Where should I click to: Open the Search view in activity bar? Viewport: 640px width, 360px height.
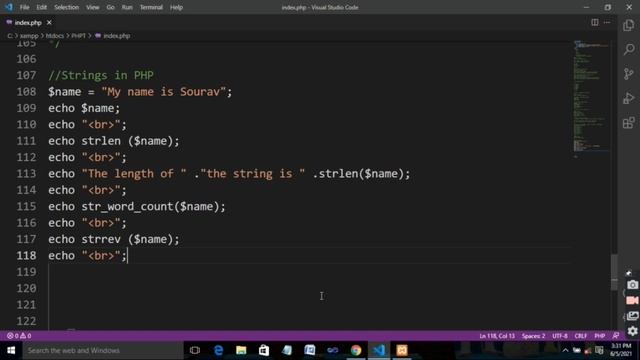pos(629,49)
